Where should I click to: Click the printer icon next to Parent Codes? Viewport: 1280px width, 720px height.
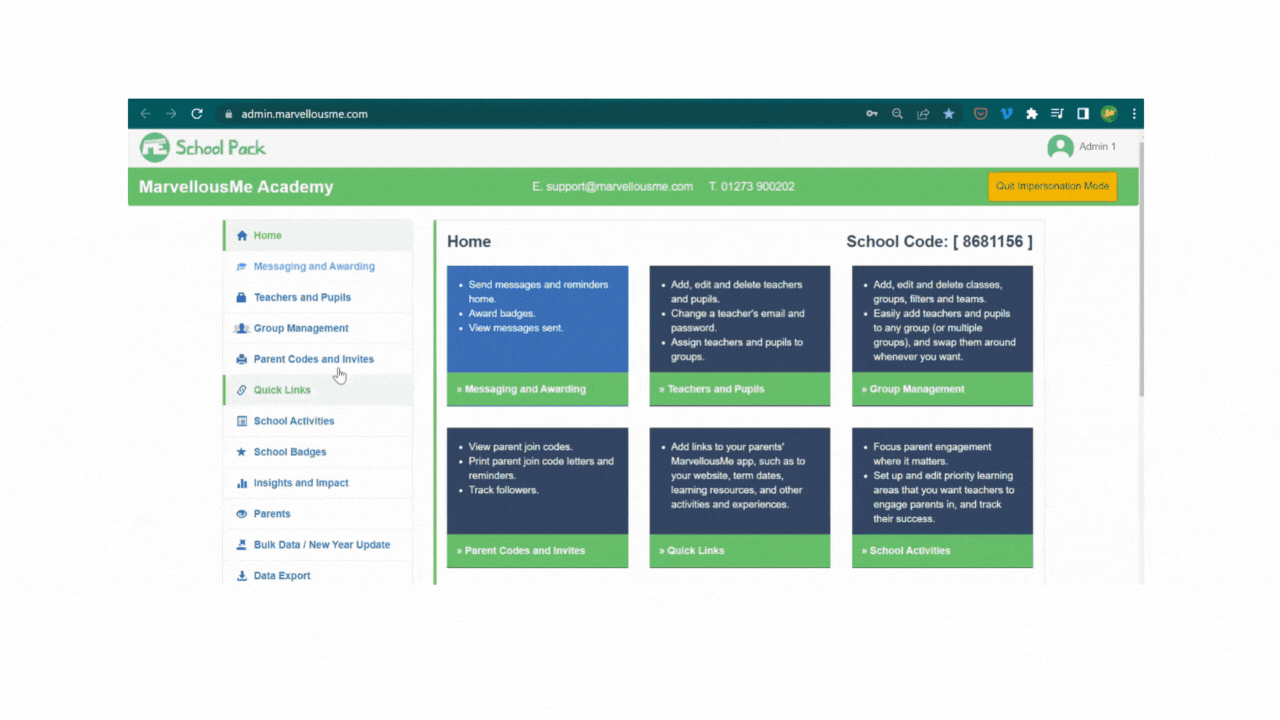241,359
